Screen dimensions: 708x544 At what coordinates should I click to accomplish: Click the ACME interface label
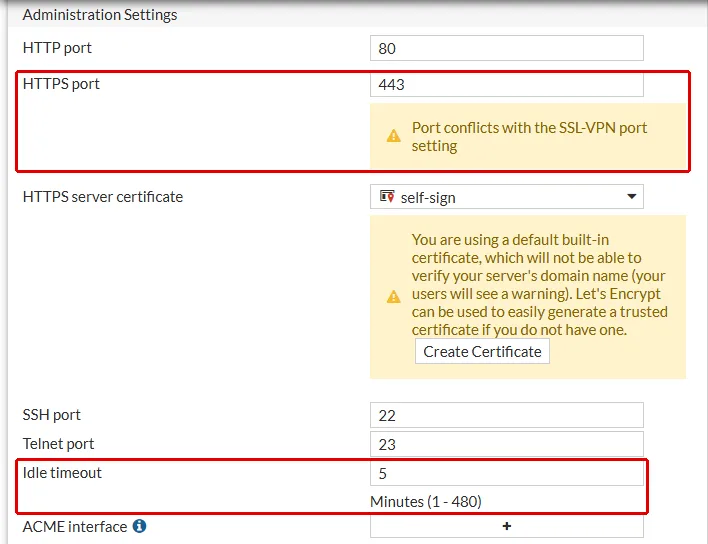[75, 527]
